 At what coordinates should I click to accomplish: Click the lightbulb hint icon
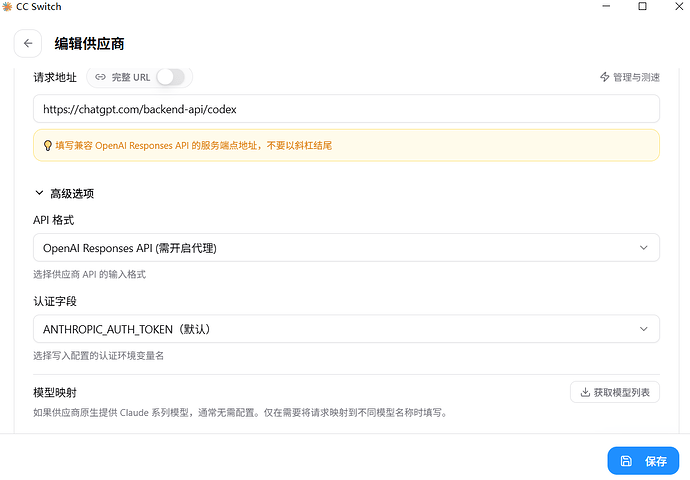(x=48, y=146)
